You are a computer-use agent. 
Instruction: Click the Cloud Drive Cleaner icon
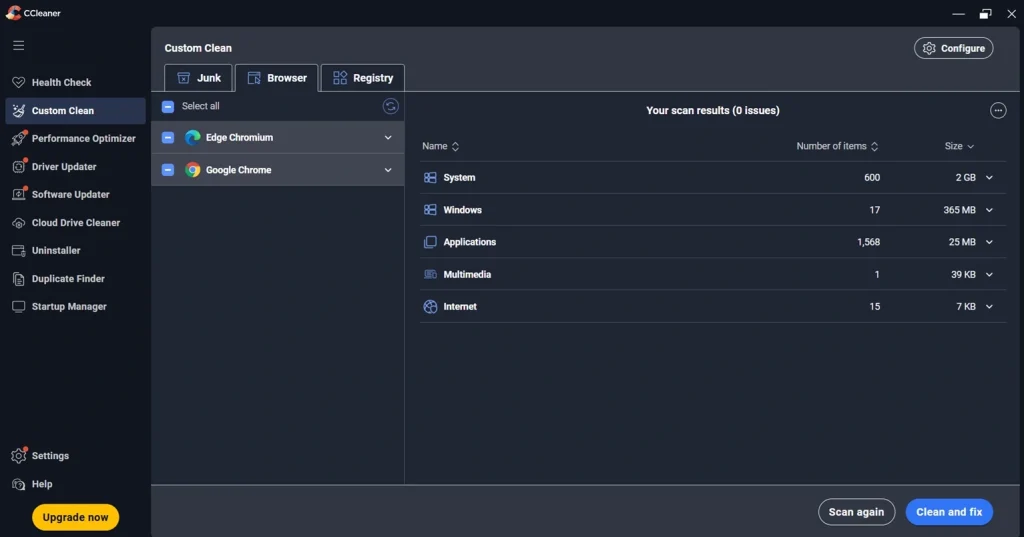(x=18, y=223)
